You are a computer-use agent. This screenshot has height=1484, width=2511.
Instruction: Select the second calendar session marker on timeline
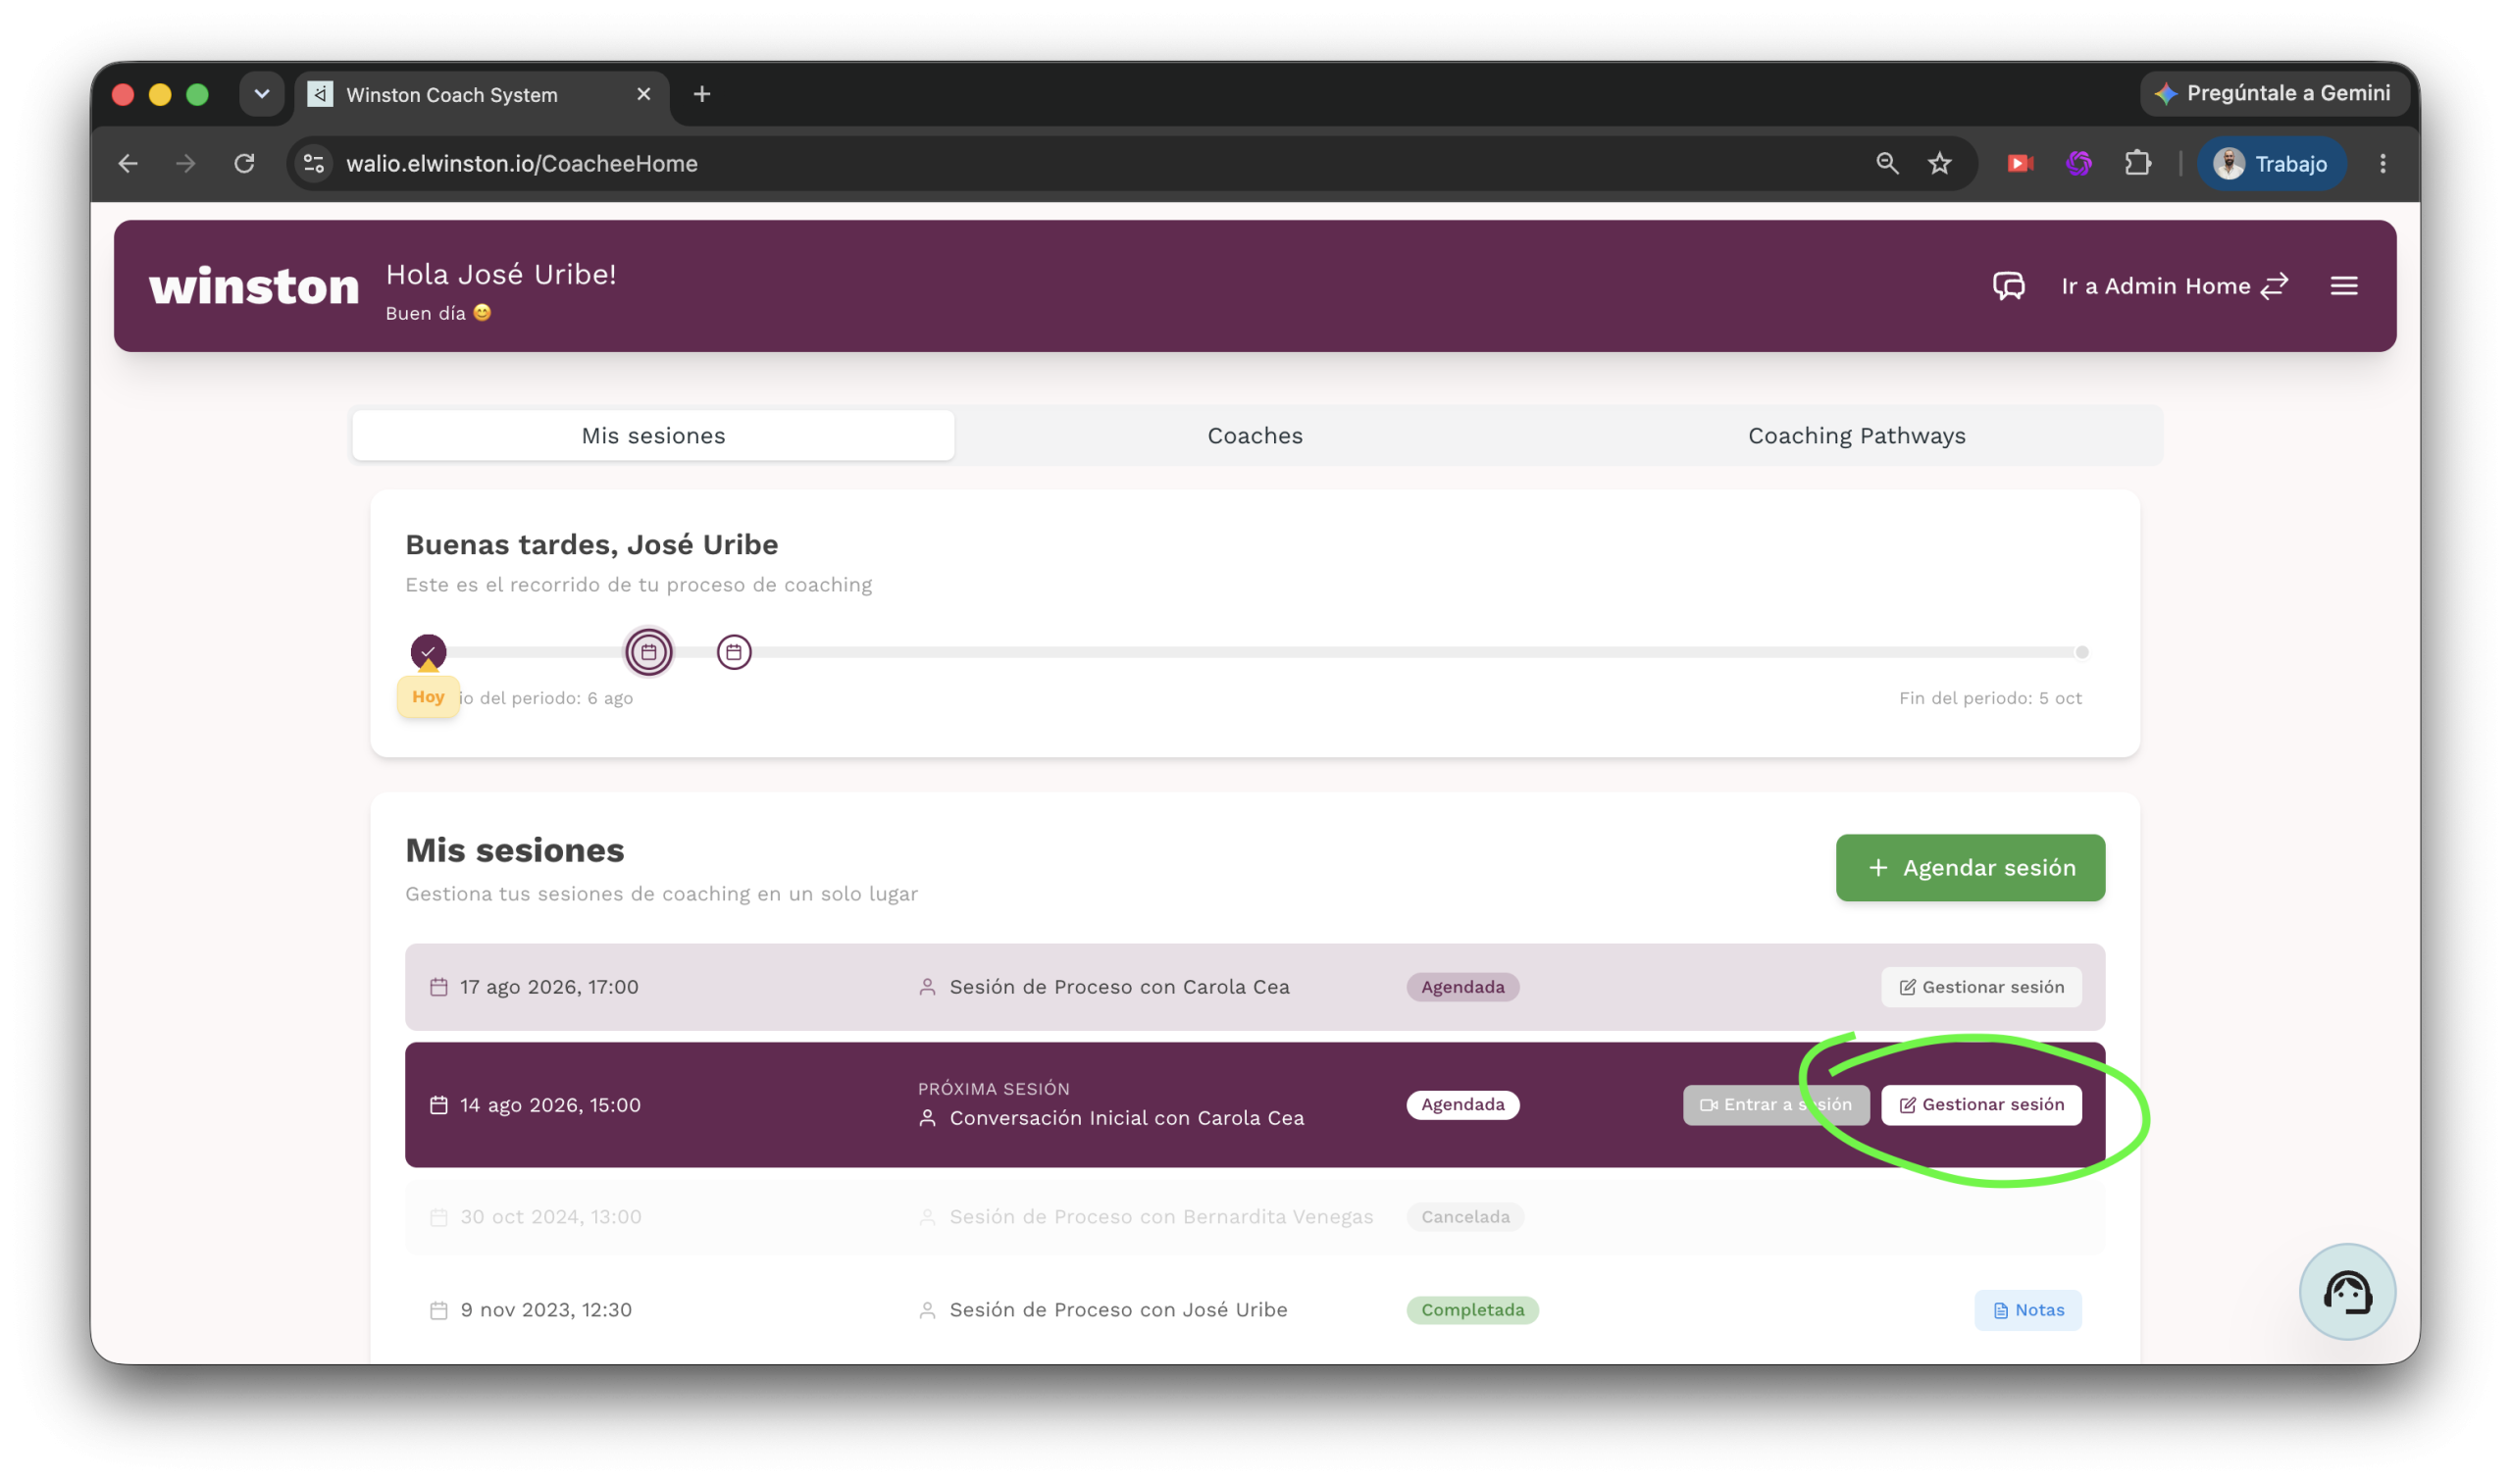pyautogui.click(x=734, y=652)
